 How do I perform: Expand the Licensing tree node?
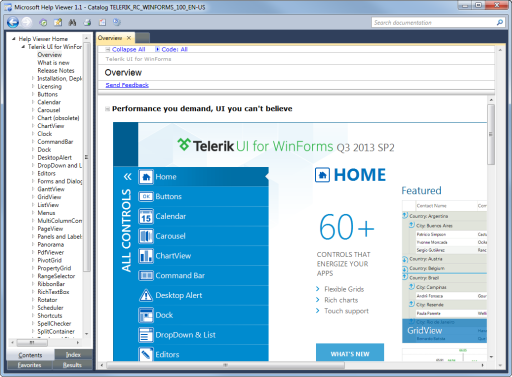(x=33, y=86)
